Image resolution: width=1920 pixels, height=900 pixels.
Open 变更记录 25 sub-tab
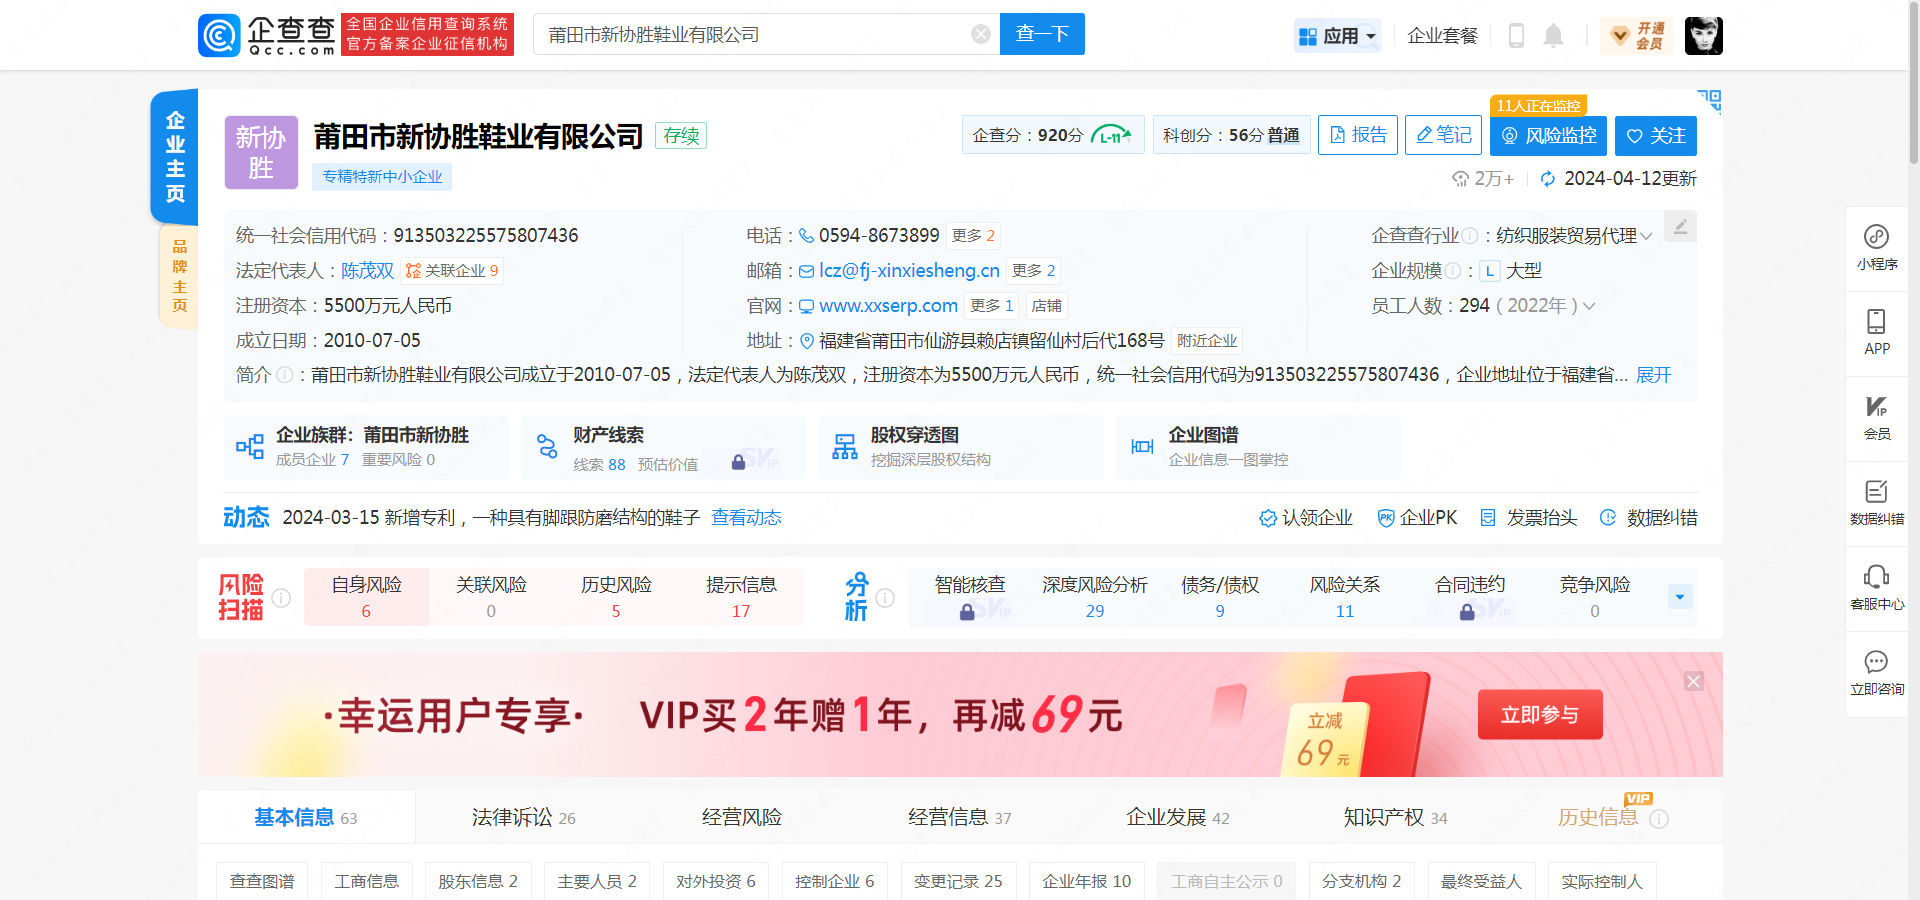958,881
